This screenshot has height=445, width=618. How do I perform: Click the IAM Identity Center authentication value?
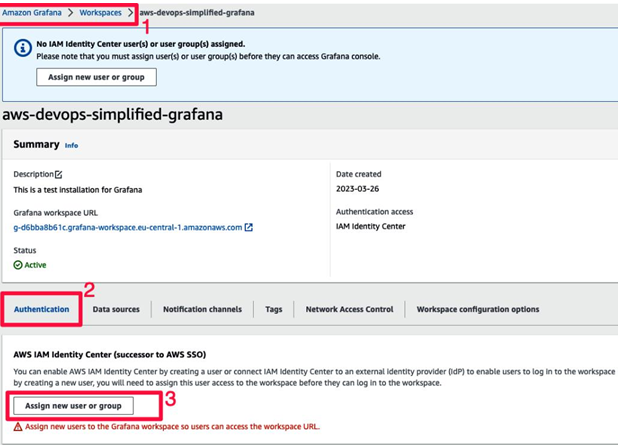coord(370,226)
